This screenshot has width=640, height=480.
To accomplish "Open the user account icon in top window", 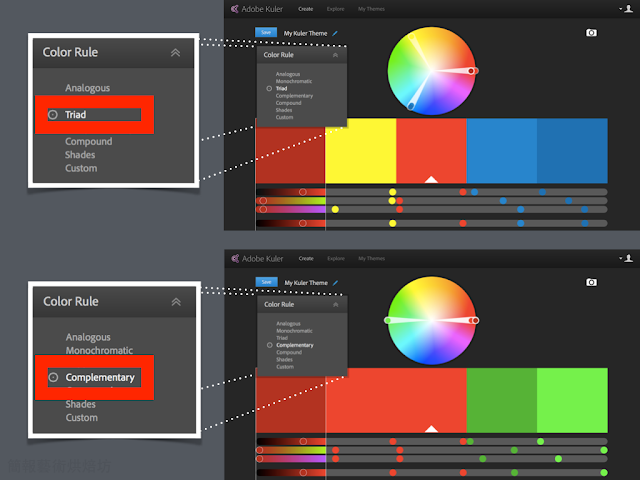I will point(629,9).
